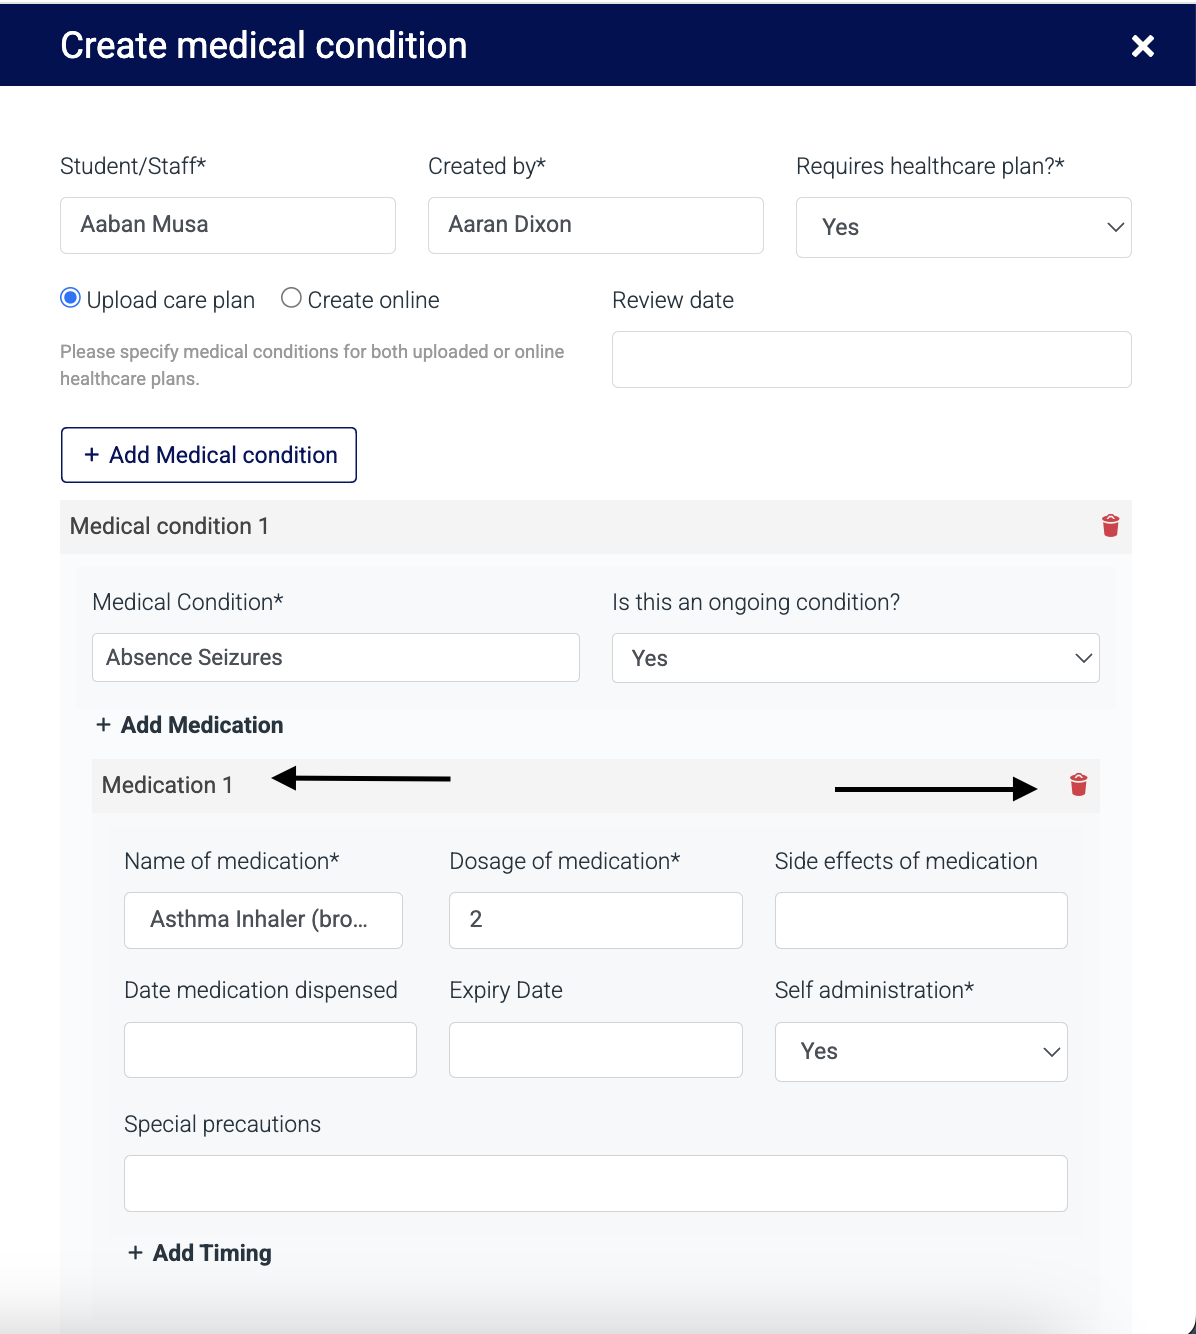Delete Medical condition 1 with trash icon
The image size is (1196, 1334).
point(1110,526)
